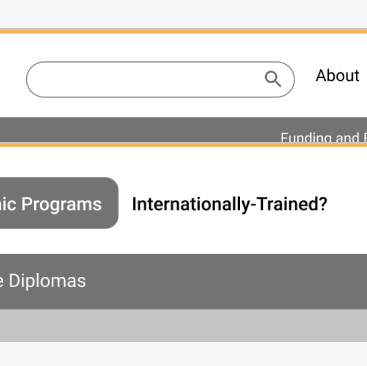Submit search using the magnifier icon
The image size is (367, 366).
[x=273, y=79]
